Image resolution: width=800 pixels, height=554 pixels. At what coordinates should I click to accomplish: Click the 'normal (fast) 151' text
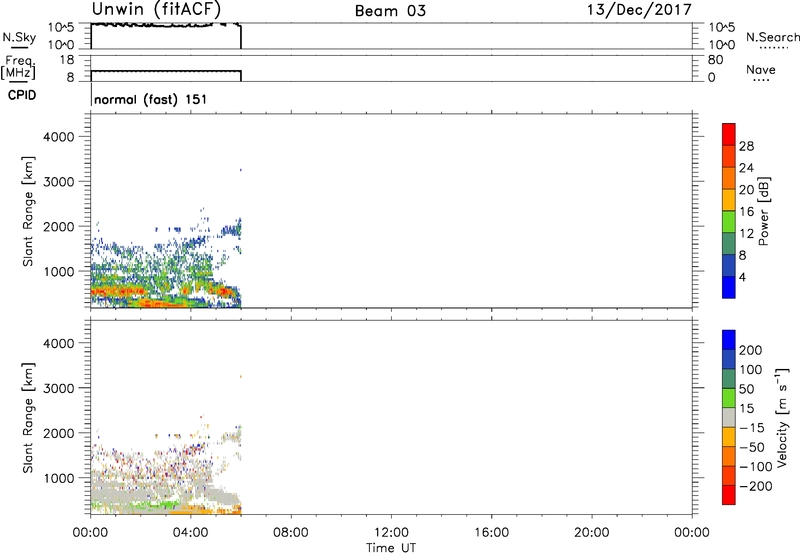[151, 99]
